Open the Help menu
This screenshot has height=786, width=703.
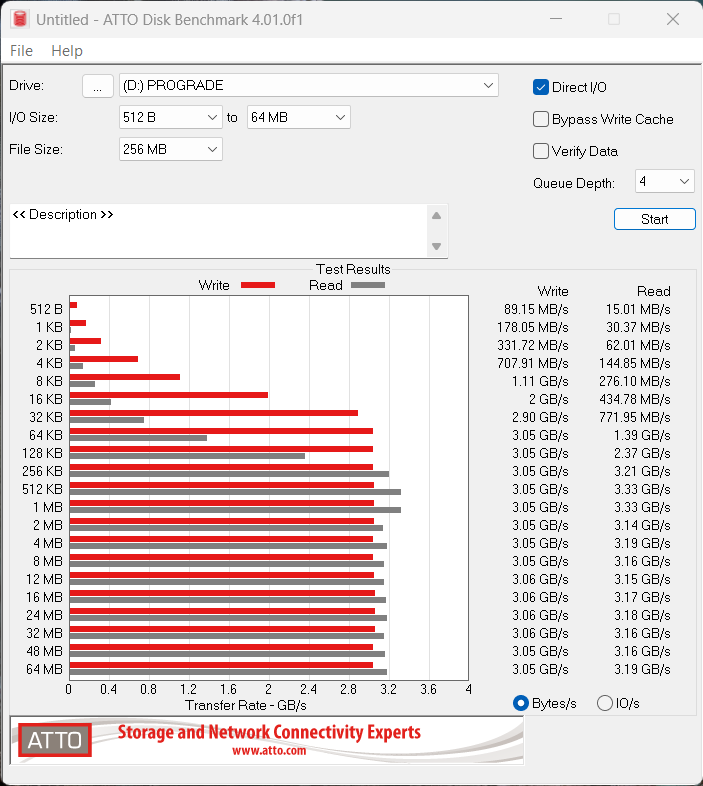pos(67,51)
